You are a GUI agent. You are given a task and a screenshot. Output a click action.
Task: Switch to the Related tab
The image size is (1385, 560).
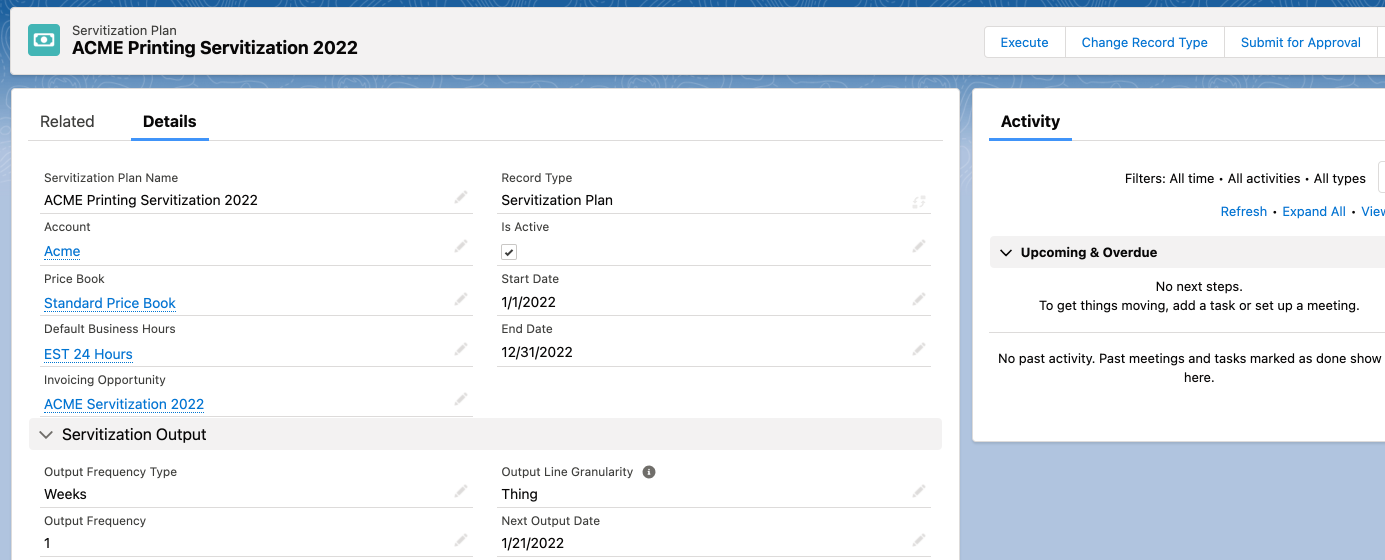(67, 121)
